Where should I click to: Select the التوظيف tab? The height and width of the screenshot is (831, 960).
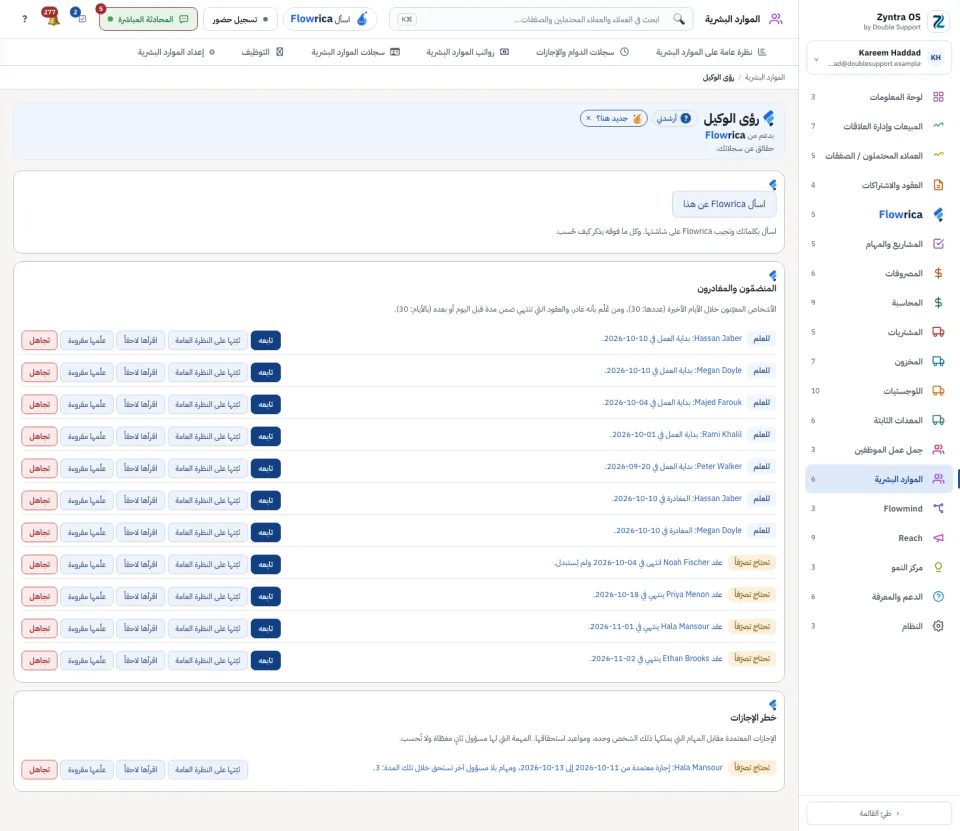tap(262, 52)
